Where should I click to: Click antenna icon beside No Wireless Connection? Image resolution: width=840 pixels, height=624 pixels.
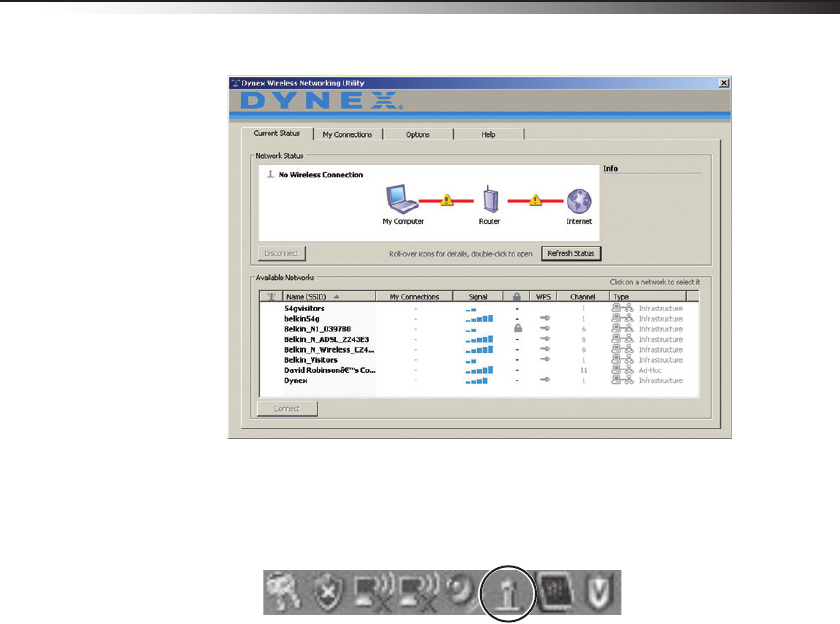click(x=271, y=174)
